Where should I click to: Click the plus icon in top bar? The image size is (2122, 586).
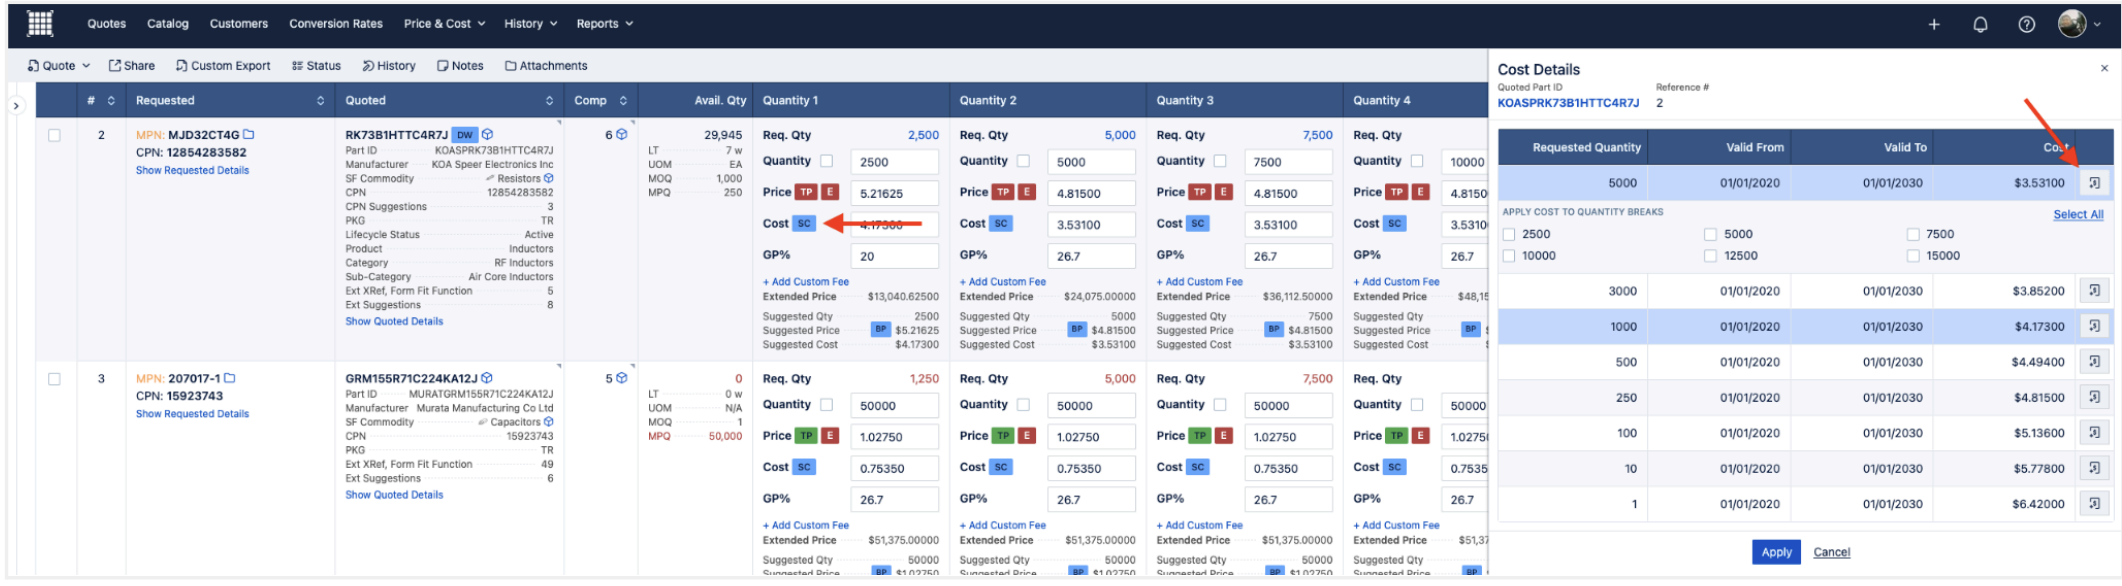1934,24
